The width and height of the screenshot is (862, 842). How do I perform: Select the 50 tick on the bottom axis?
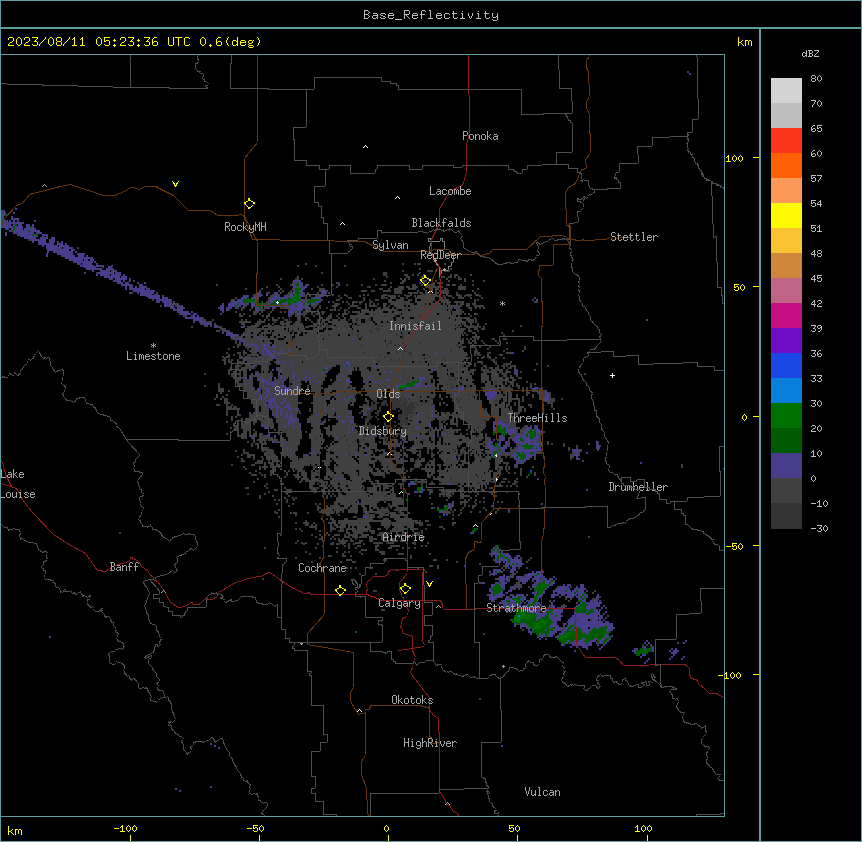[514, 828]
